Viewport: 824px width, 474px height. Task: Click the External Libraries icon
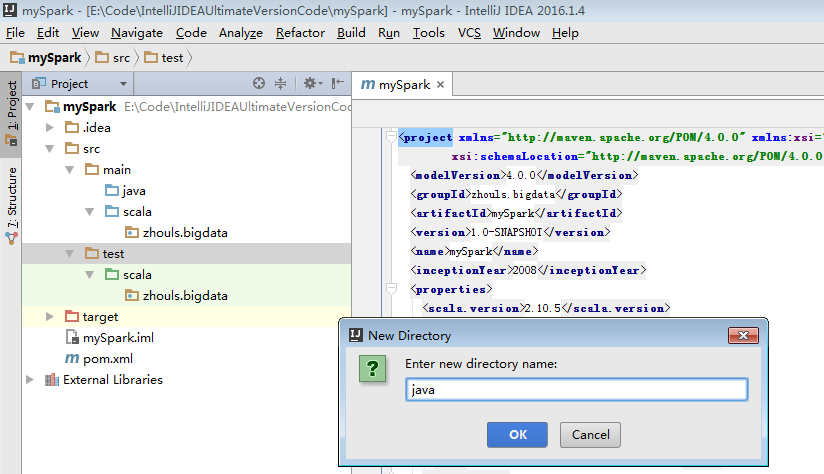[x=52, y=379]
